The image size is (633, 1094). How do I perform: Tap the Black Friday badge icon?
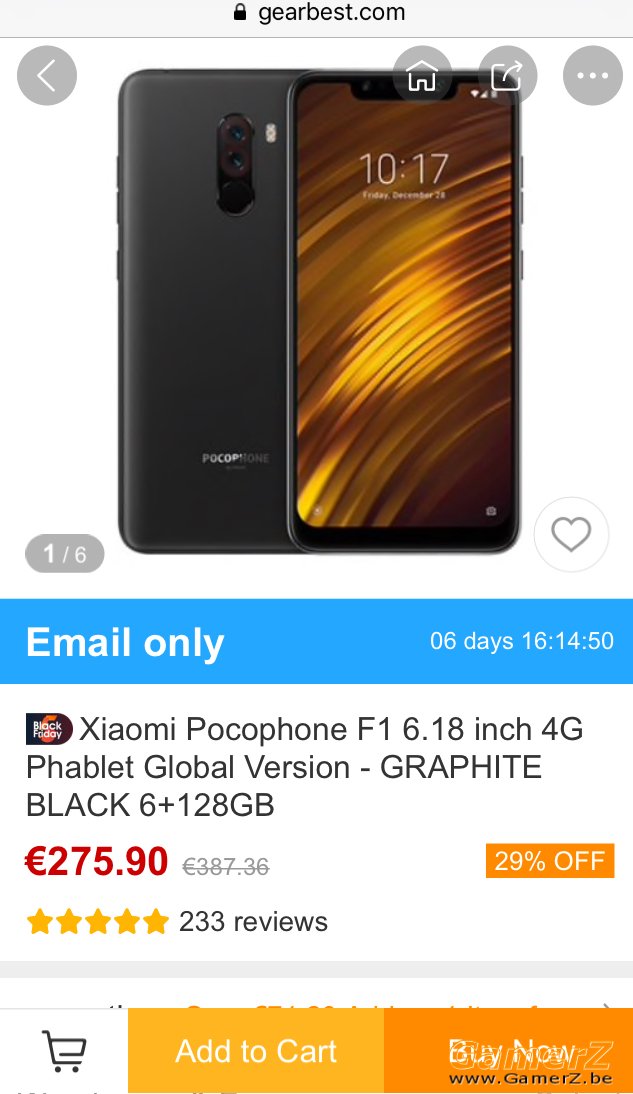click(x=49, y=729)
